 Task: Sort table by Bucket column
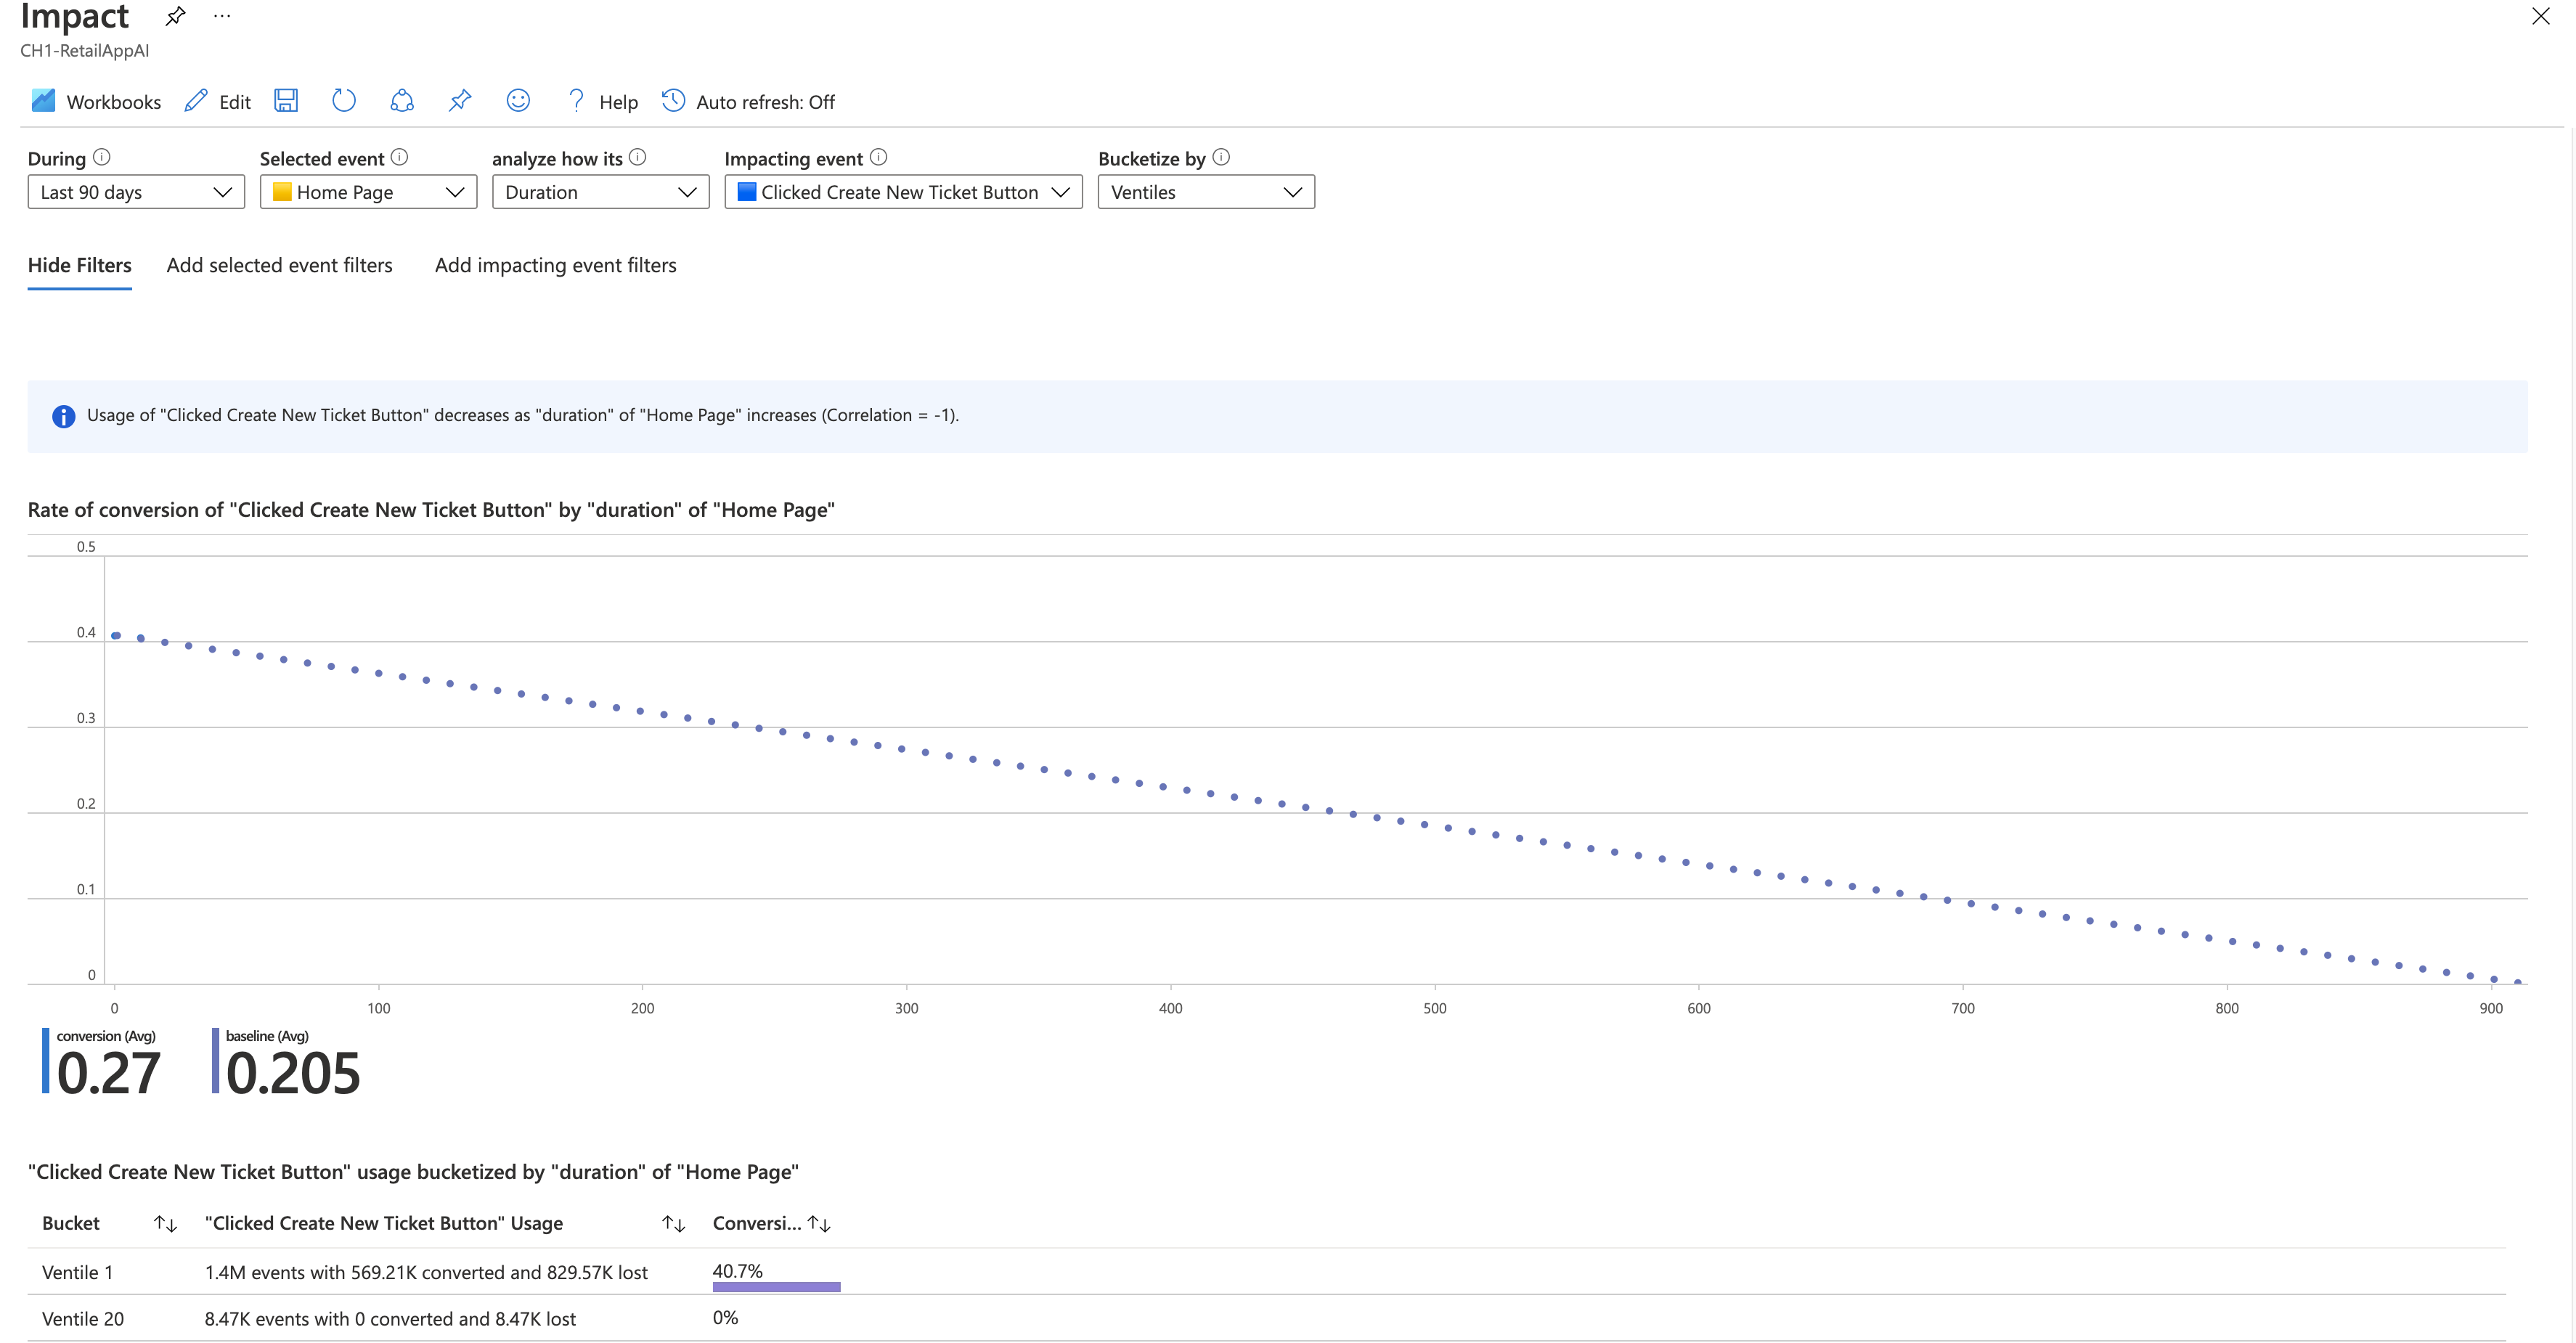(x=166, y=1224)
